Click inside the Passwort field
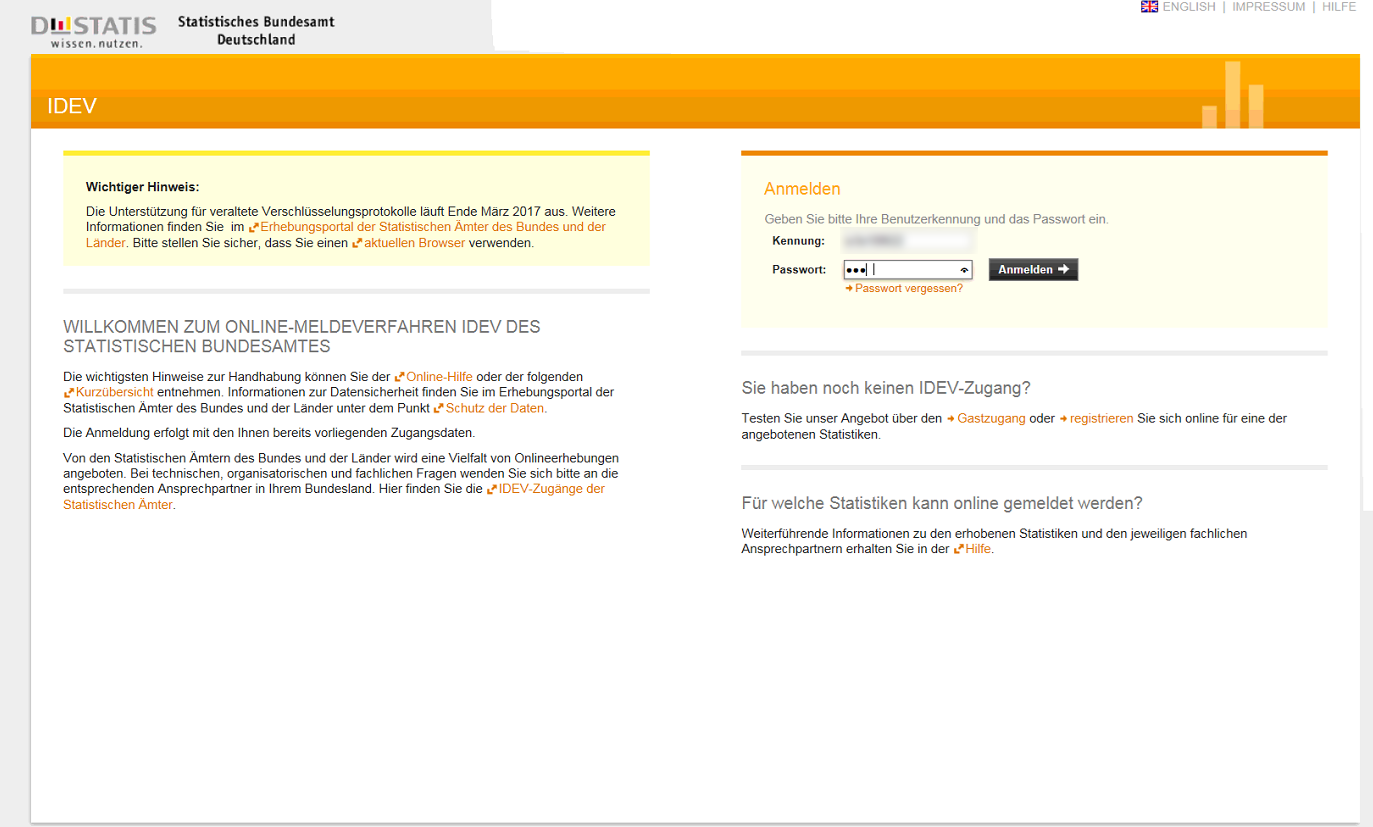1373x827 pixels. (907, 270)
